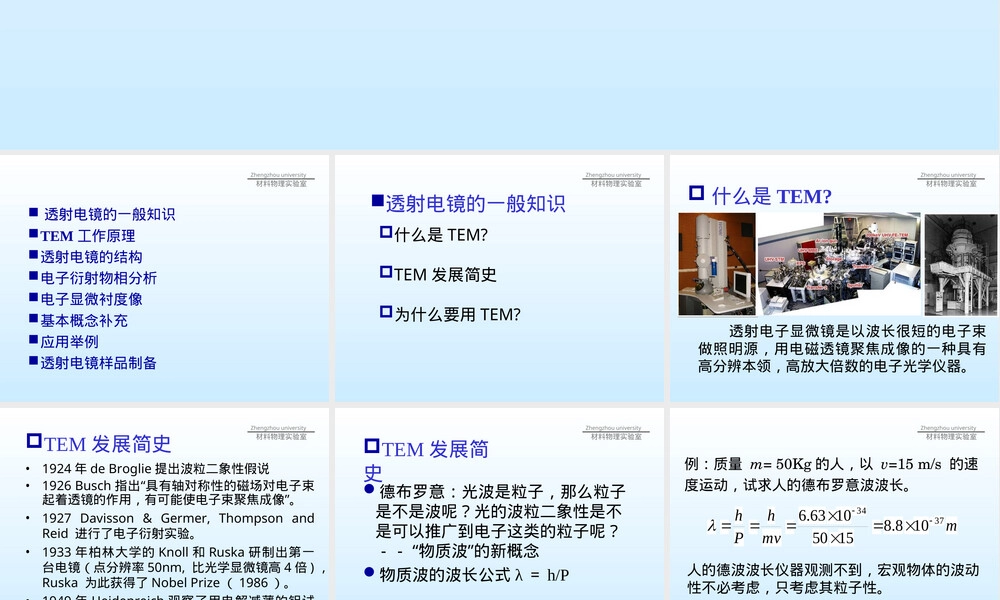Click the text '物质波的波长公式 λ = h/P'
Image resolution: width=1000 pixels, height=600 pixels.
[x=474, y=575]
